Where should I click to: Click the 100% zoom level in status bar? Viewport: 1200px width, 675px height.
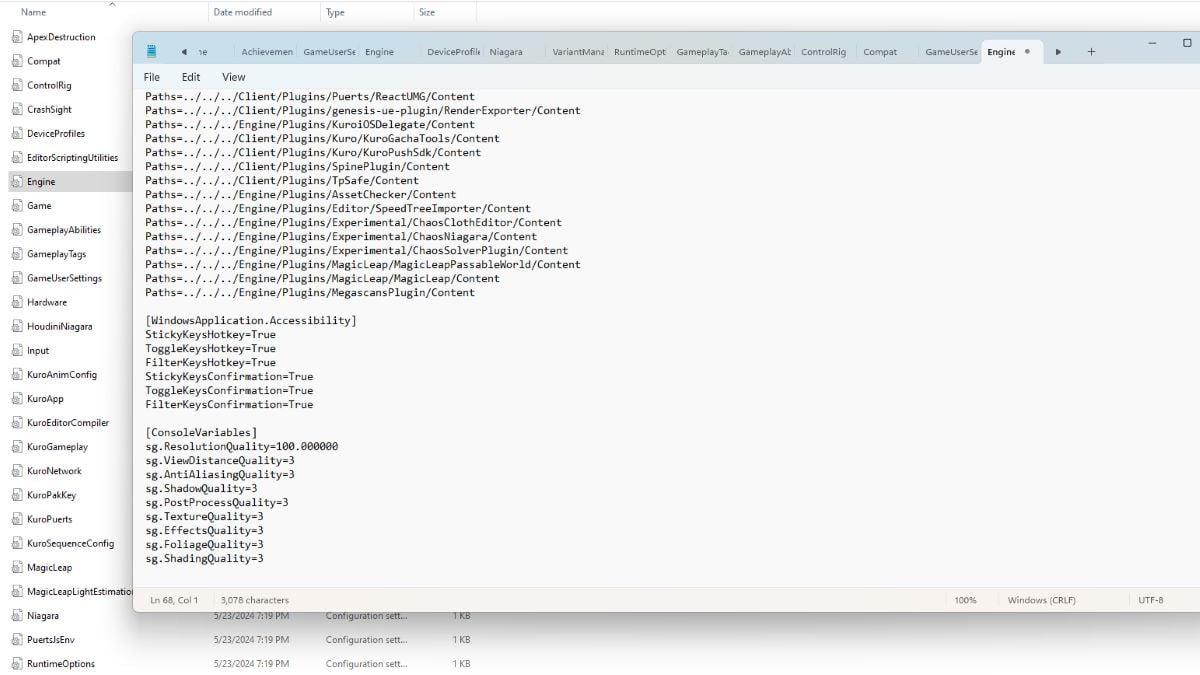click(x=965, y=600)
